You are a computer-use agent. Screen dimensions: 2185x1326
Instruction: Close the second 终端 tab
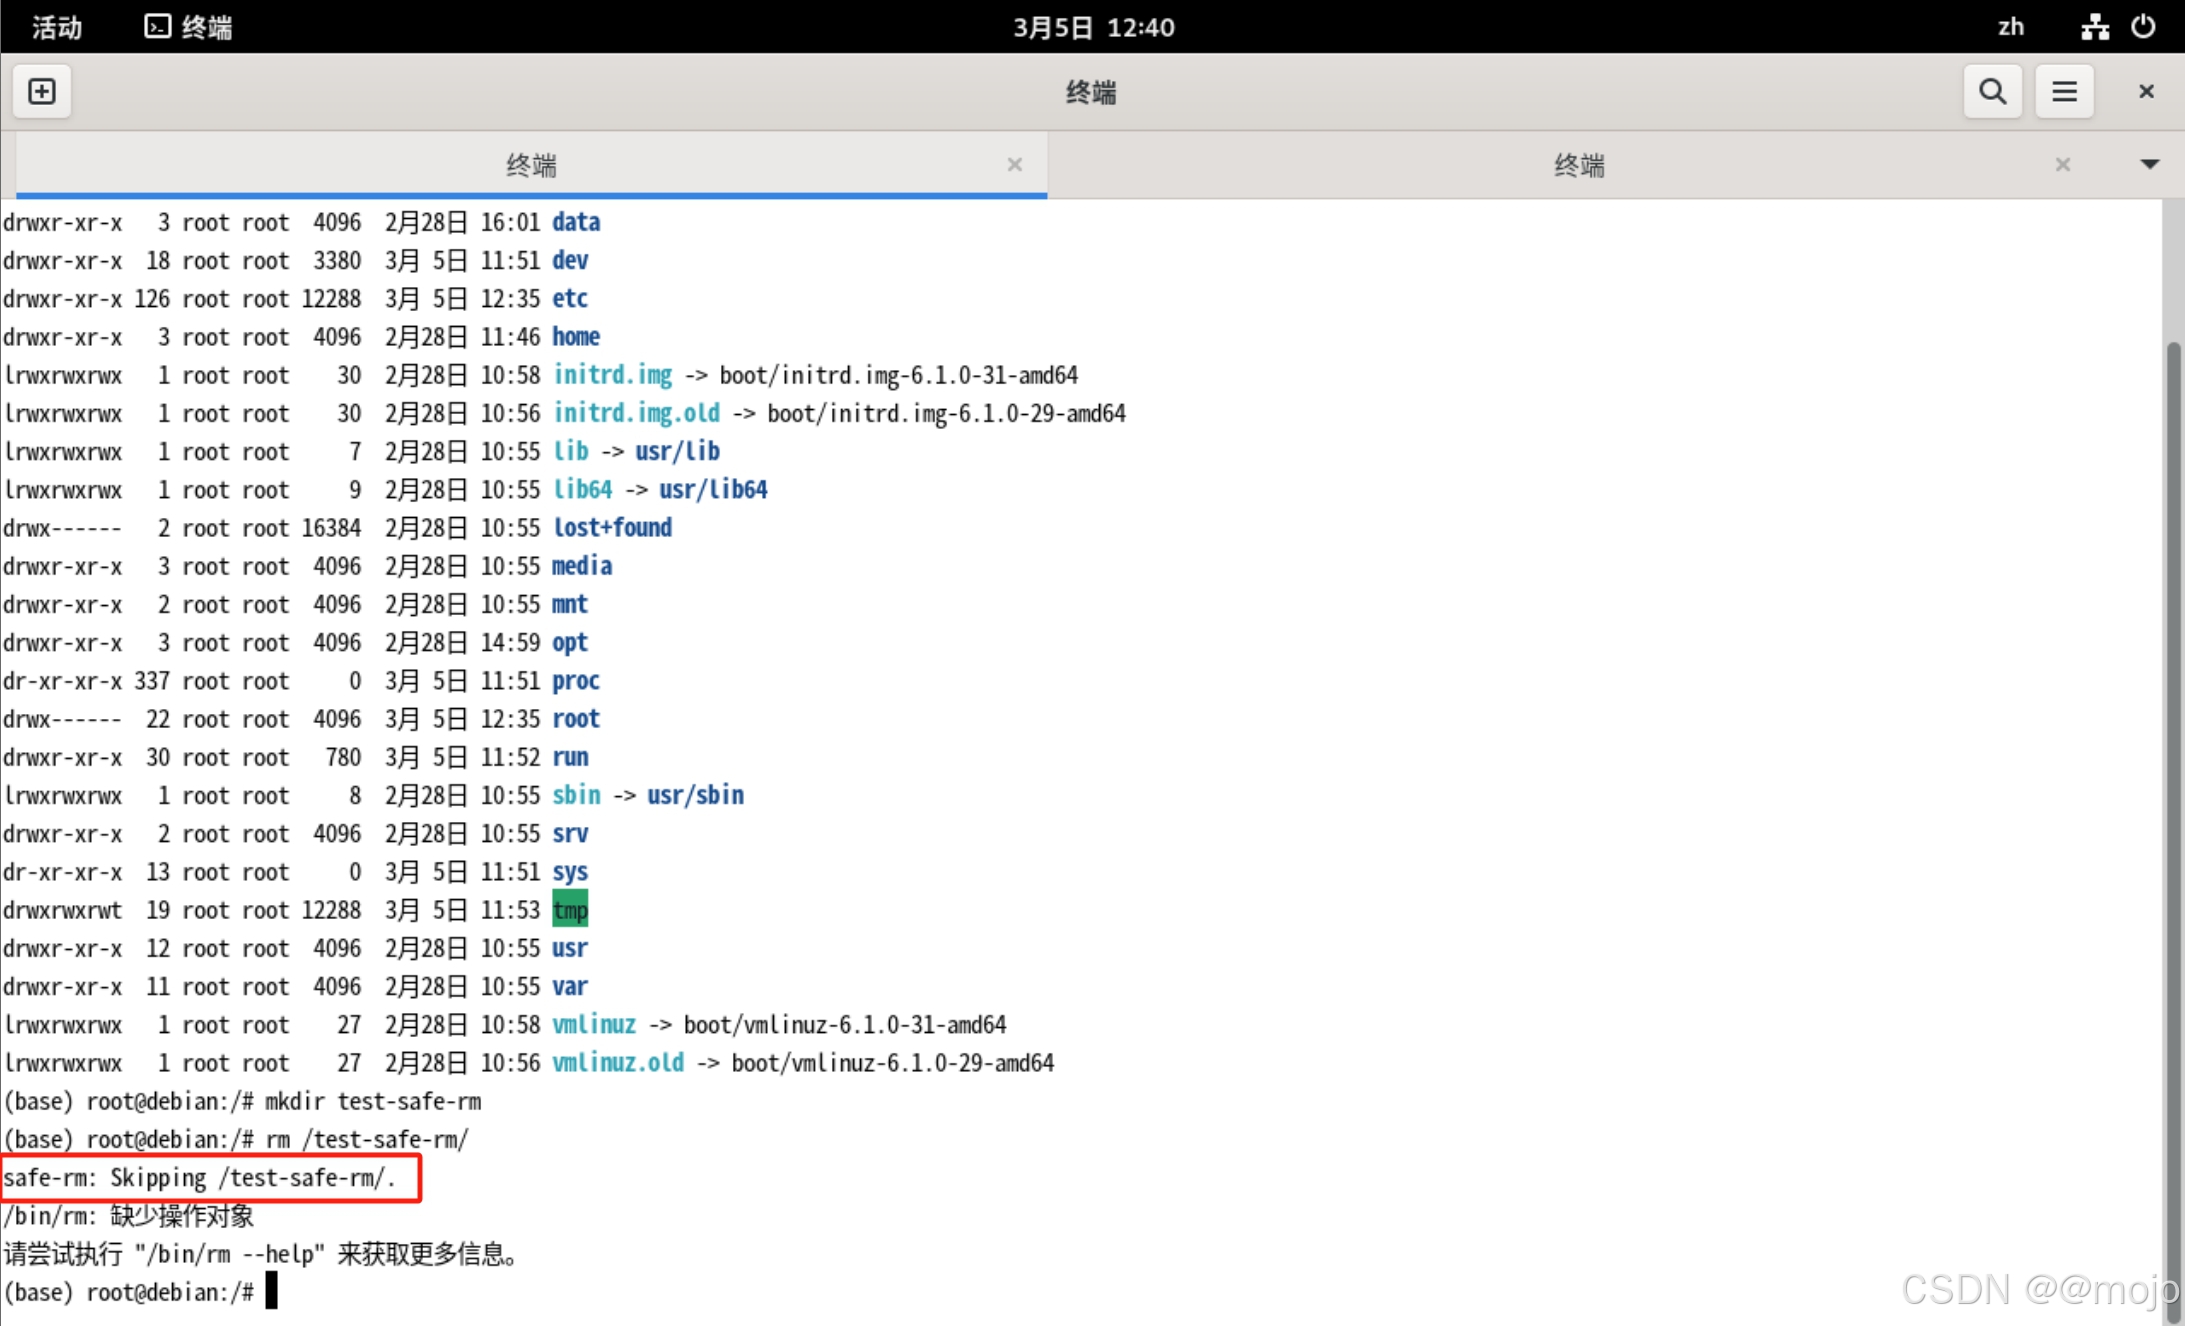coord(2062,164)
